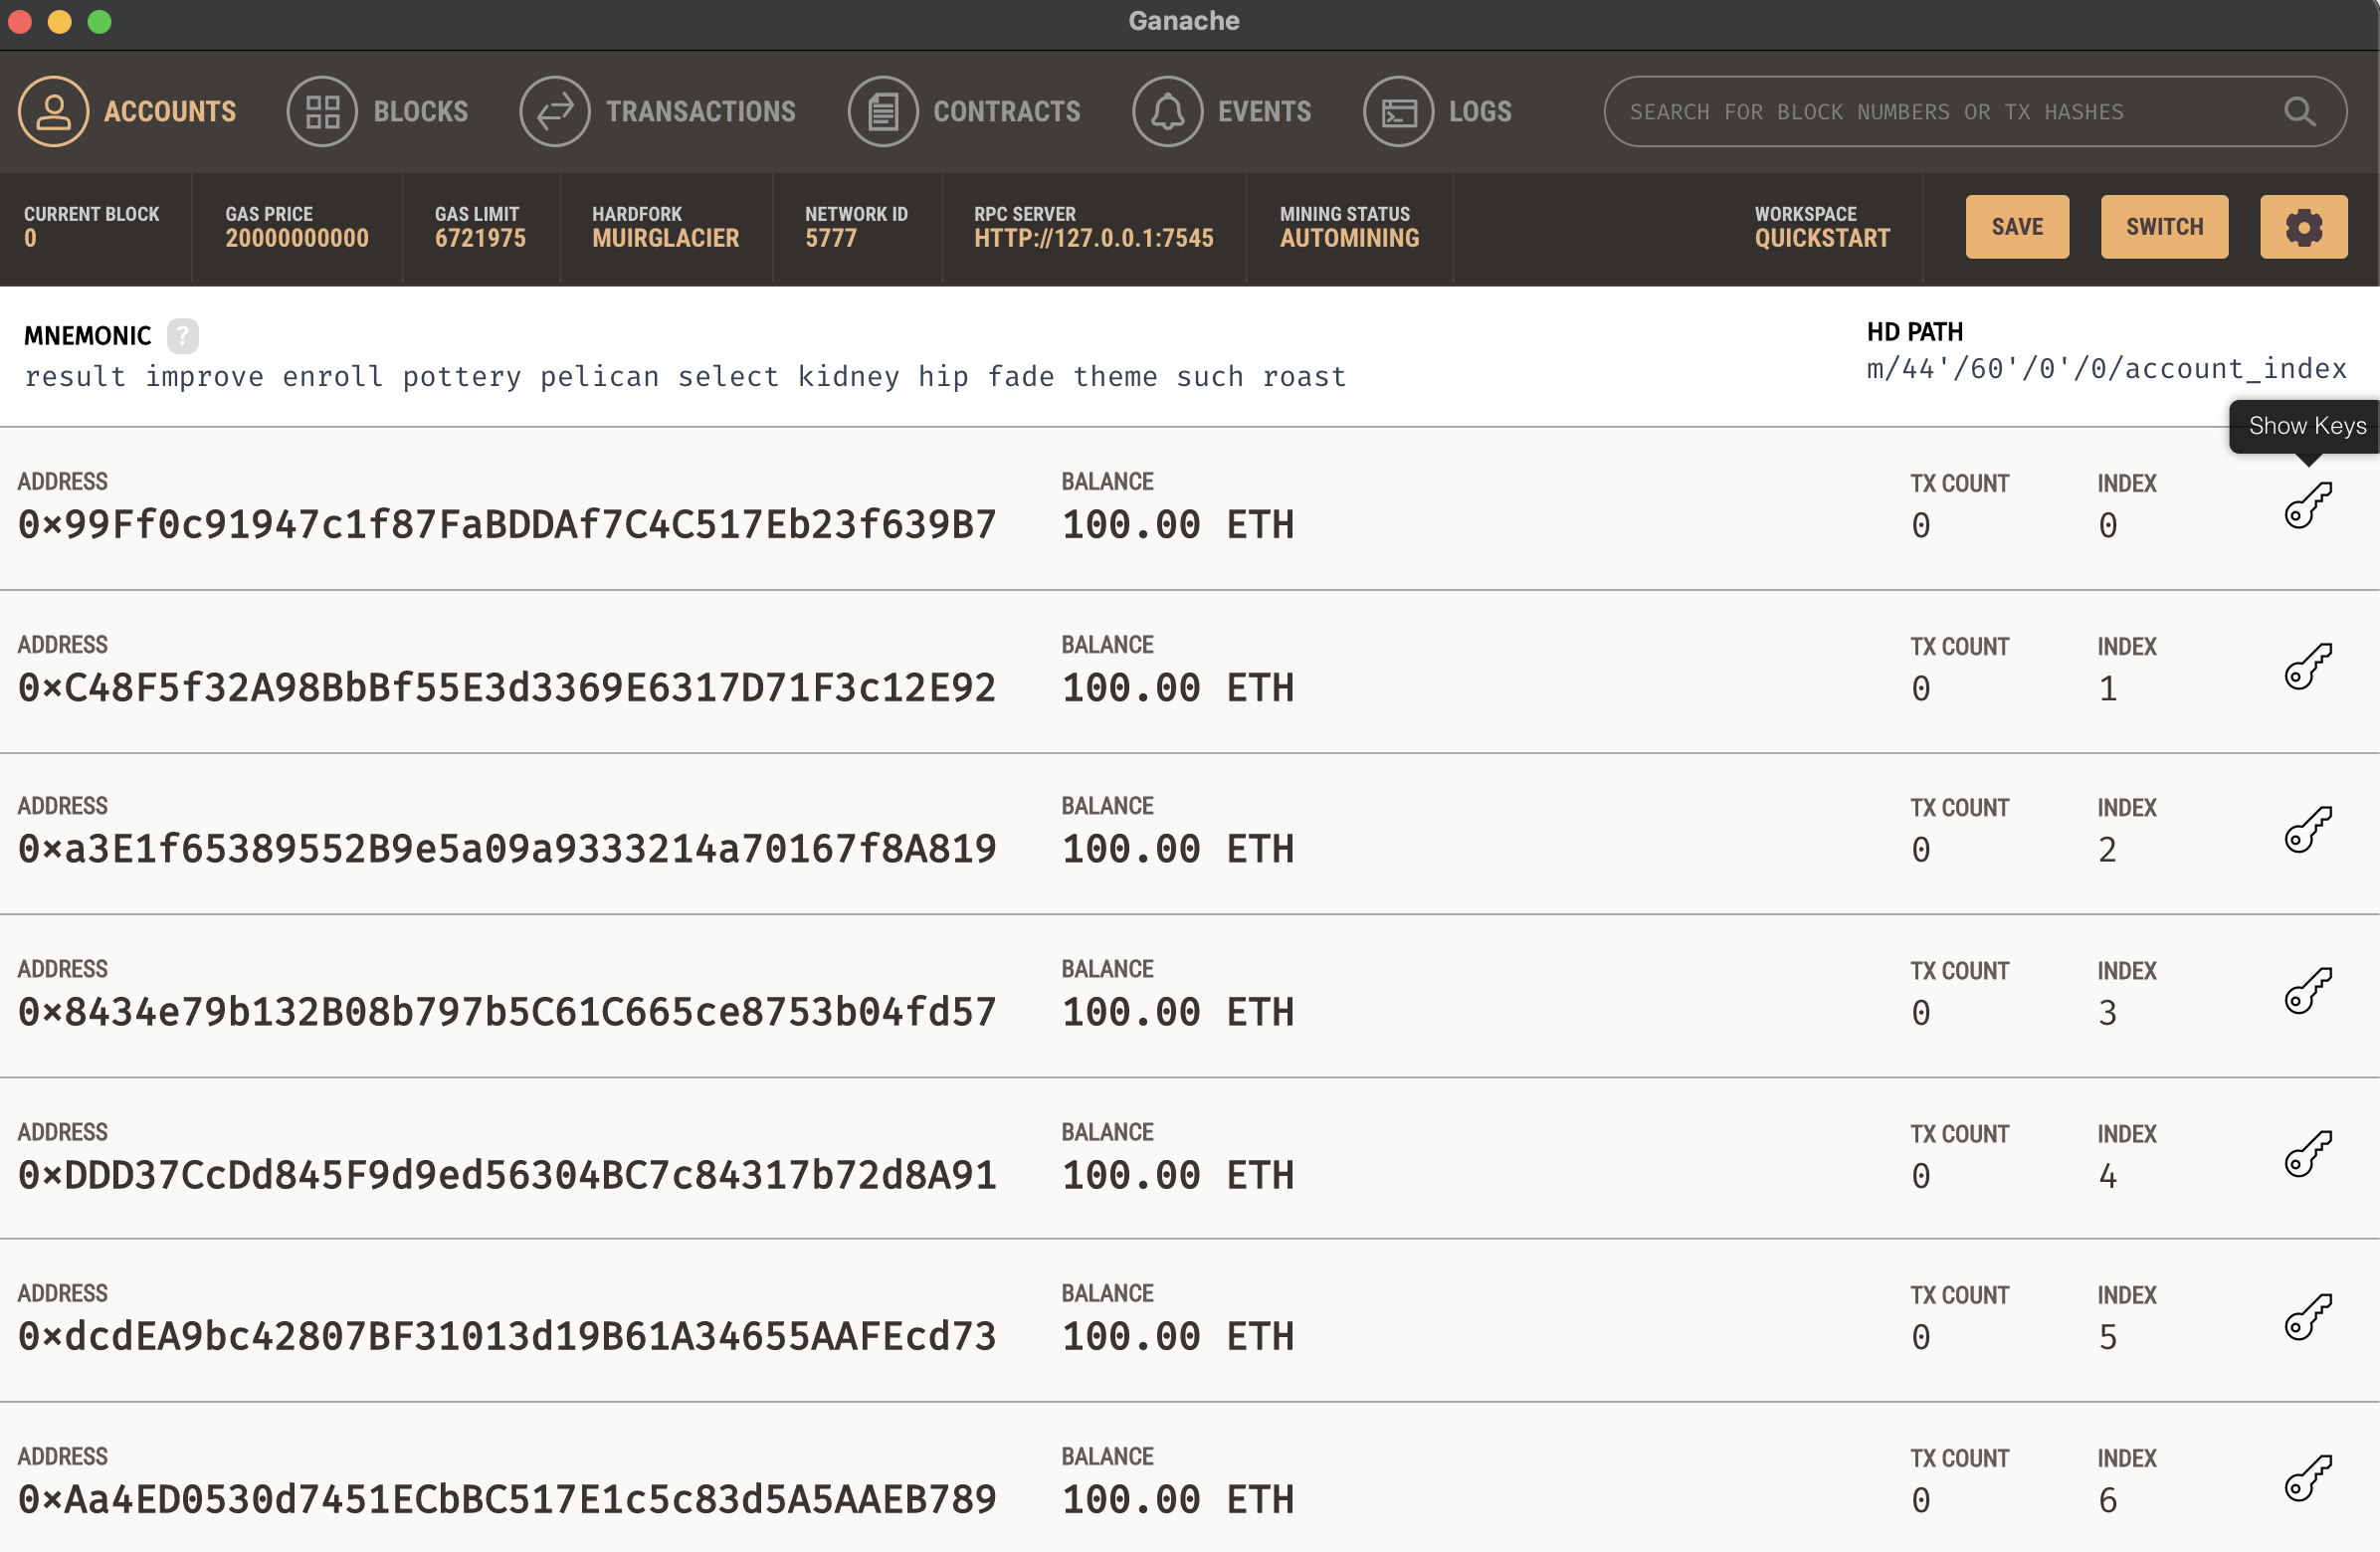
Task: Click the Transactions arrows icon
Action: [x=554, y=111]
